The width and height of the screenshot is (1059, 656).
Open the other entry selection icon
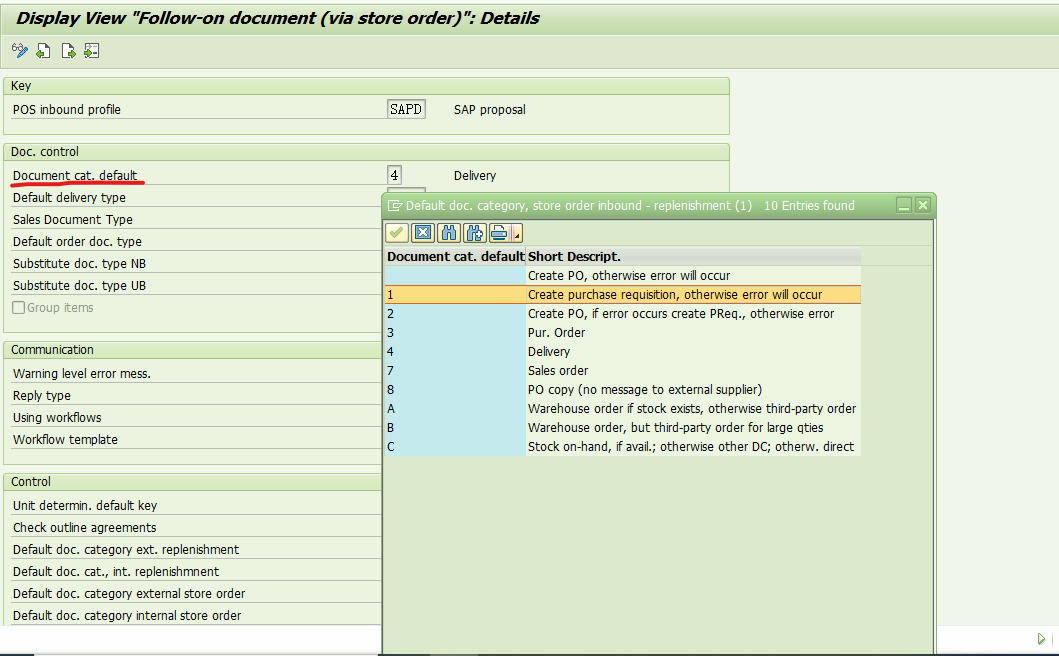tap(92, 51)
